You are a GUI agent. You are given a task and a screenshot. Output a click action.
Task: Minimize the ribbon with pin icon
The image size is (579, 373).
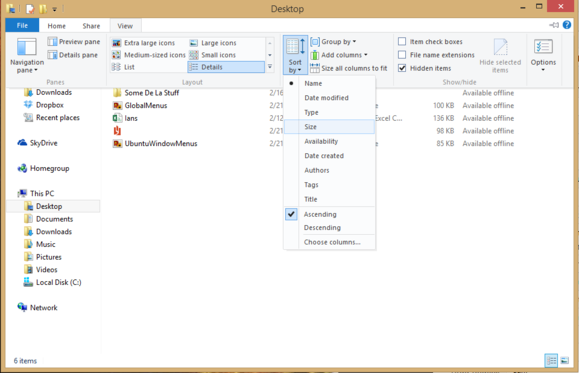click(554, 25)
